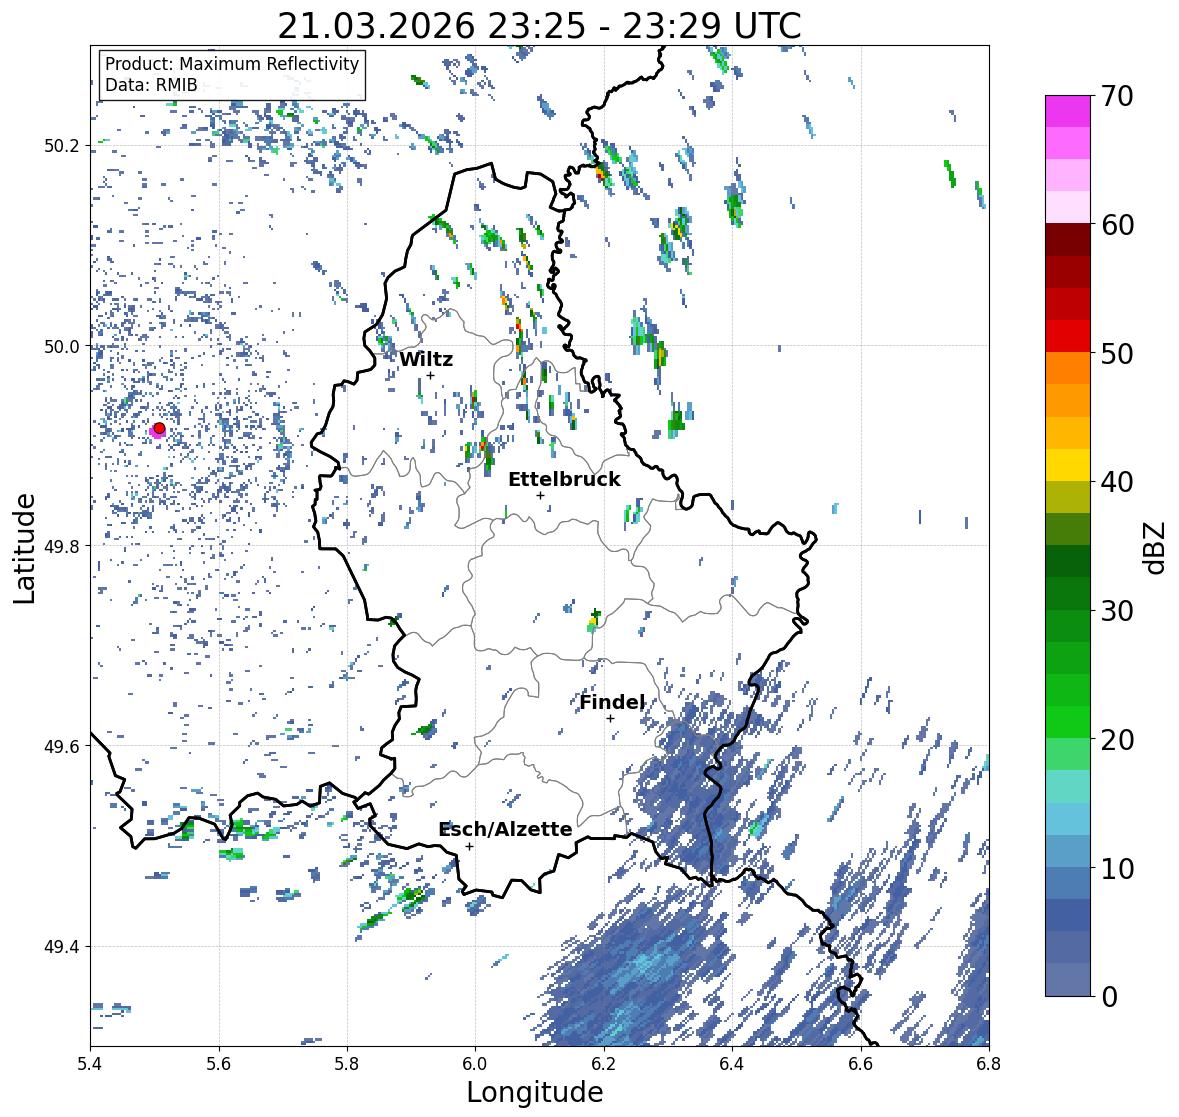Click the 49.8 latitude tick label
The height and width of the screenshot is (1117, 1179).
62,546
